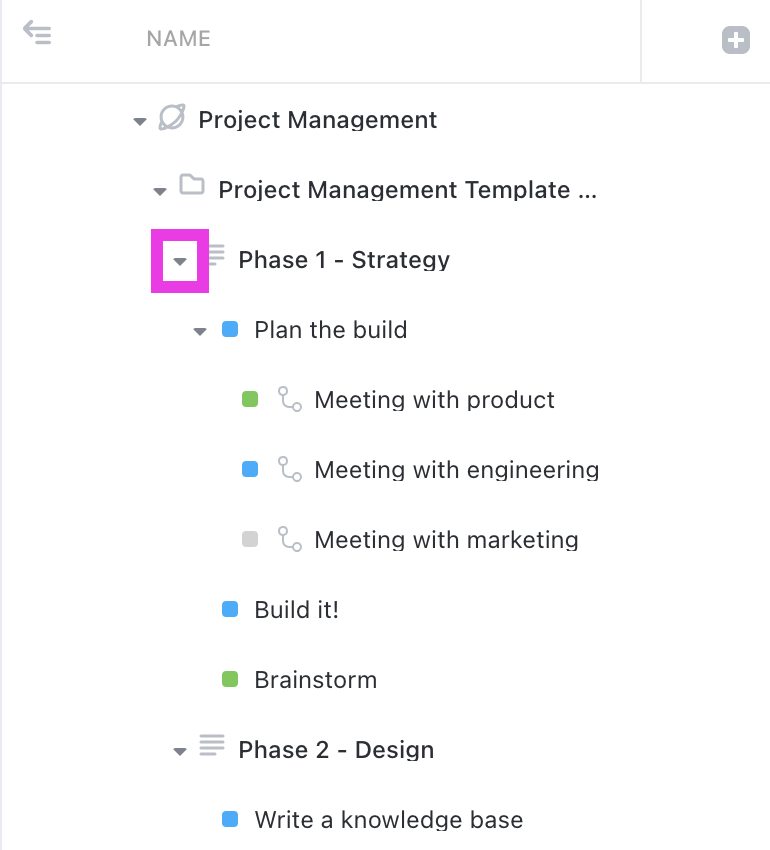Collapse the Project Management space
Viewport: 770px width, 850px height.
tap(140, 121)
